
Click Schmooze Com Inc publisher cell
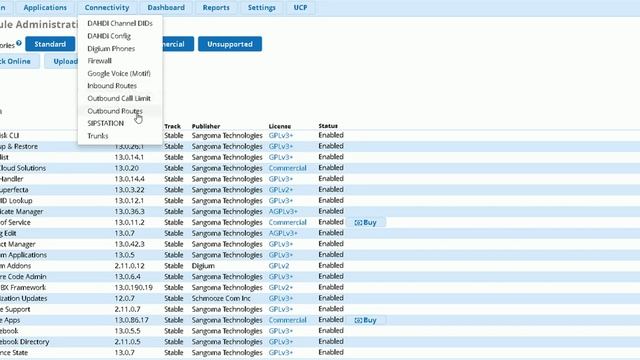click(x=221, y=298)
